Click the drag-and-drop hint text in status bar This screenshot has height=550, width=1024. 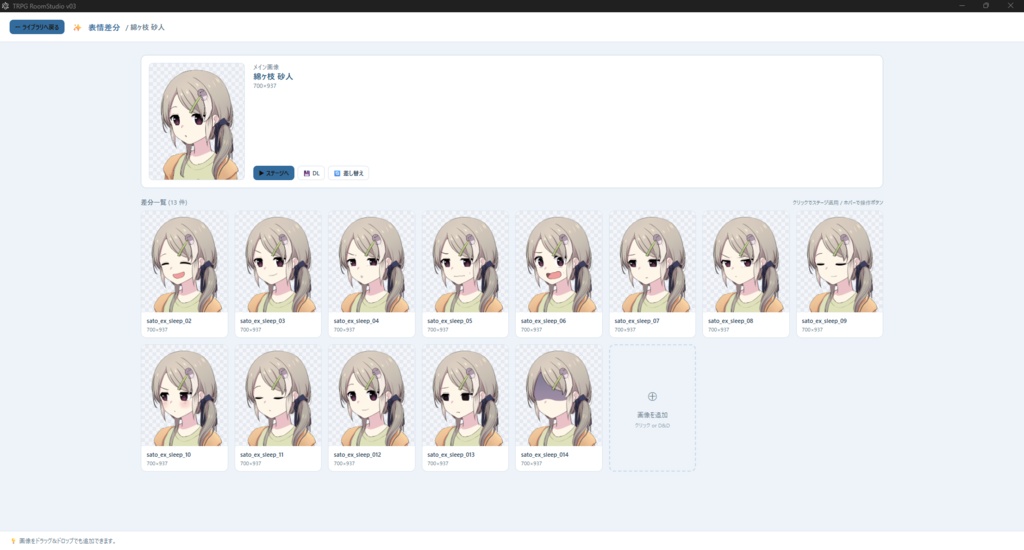67,541
